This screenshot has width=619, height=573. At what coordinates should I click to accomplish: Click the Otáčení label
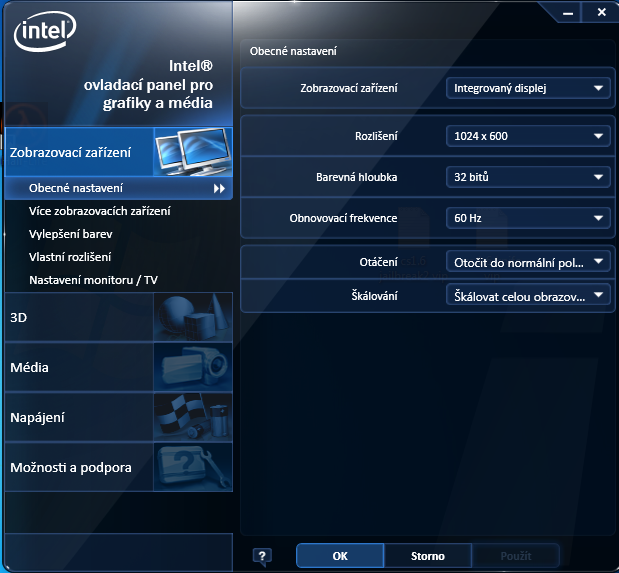tap(378, 262)
